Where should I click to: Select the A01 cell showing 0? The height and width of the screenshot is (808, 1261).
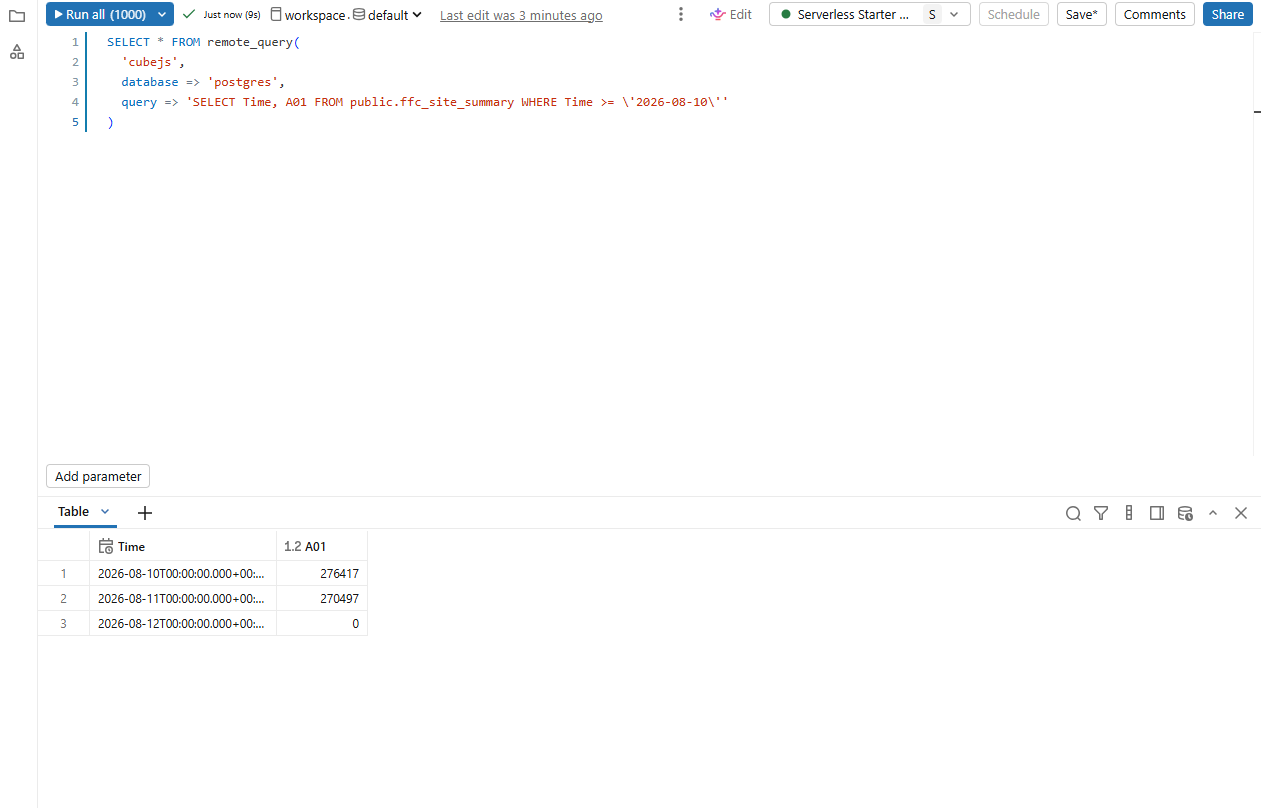(x=322, y=623)
